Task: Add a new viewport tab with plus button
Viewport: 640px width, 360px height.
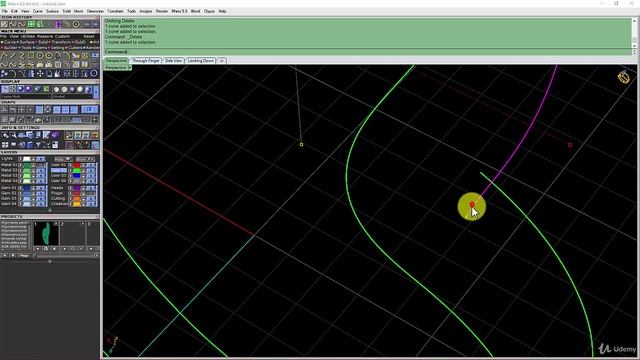Action: point(222,60)
